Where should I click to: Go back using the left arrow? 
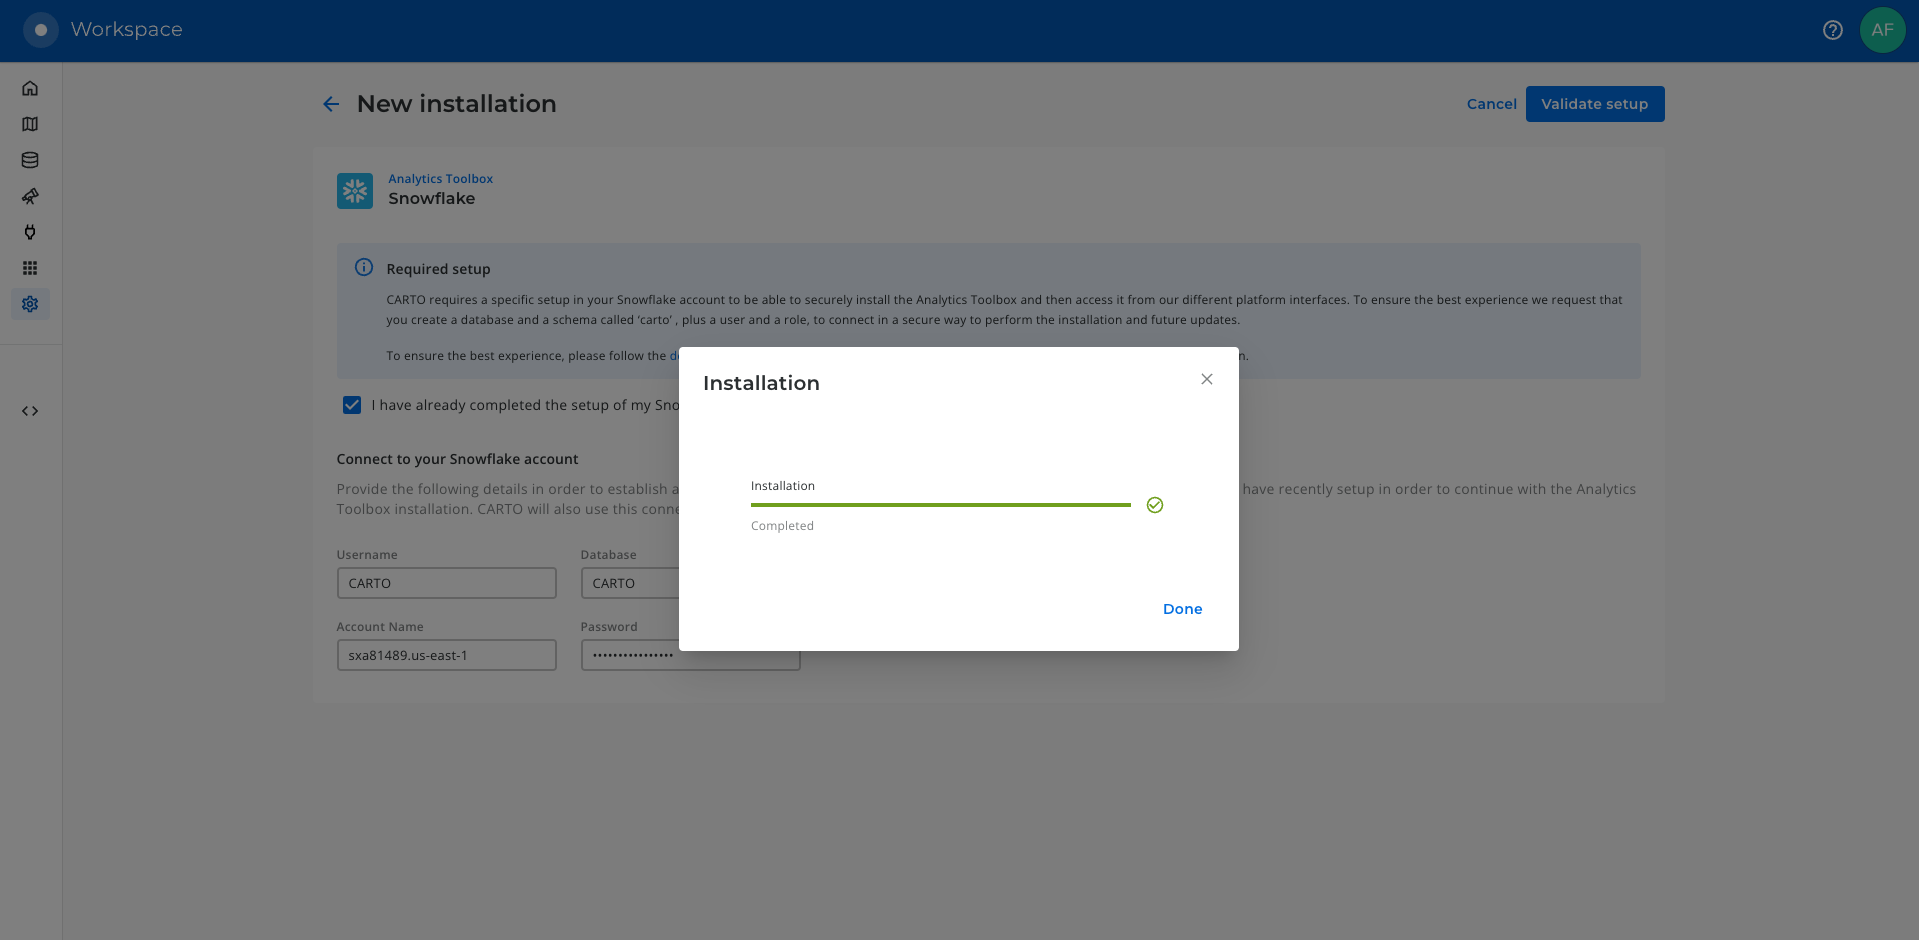point(331,104)
